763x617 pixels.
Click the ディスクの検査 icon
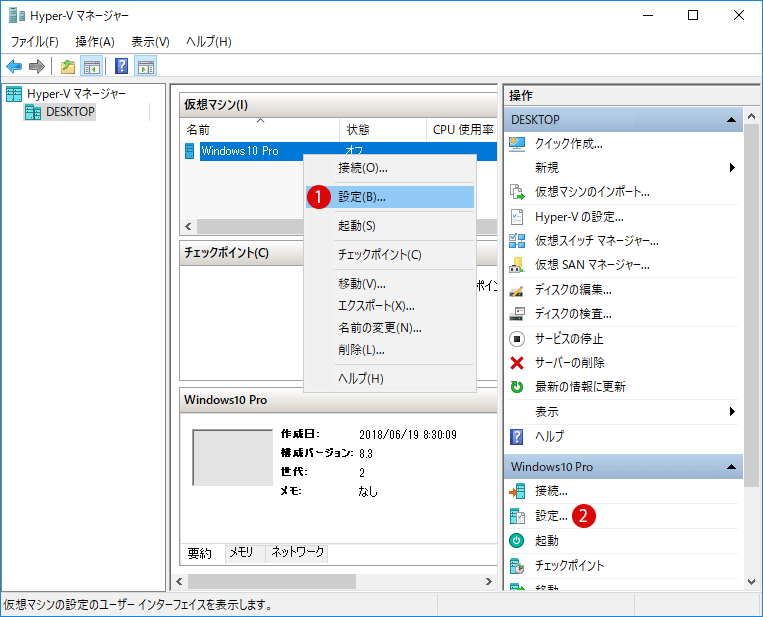coord(517,314)
